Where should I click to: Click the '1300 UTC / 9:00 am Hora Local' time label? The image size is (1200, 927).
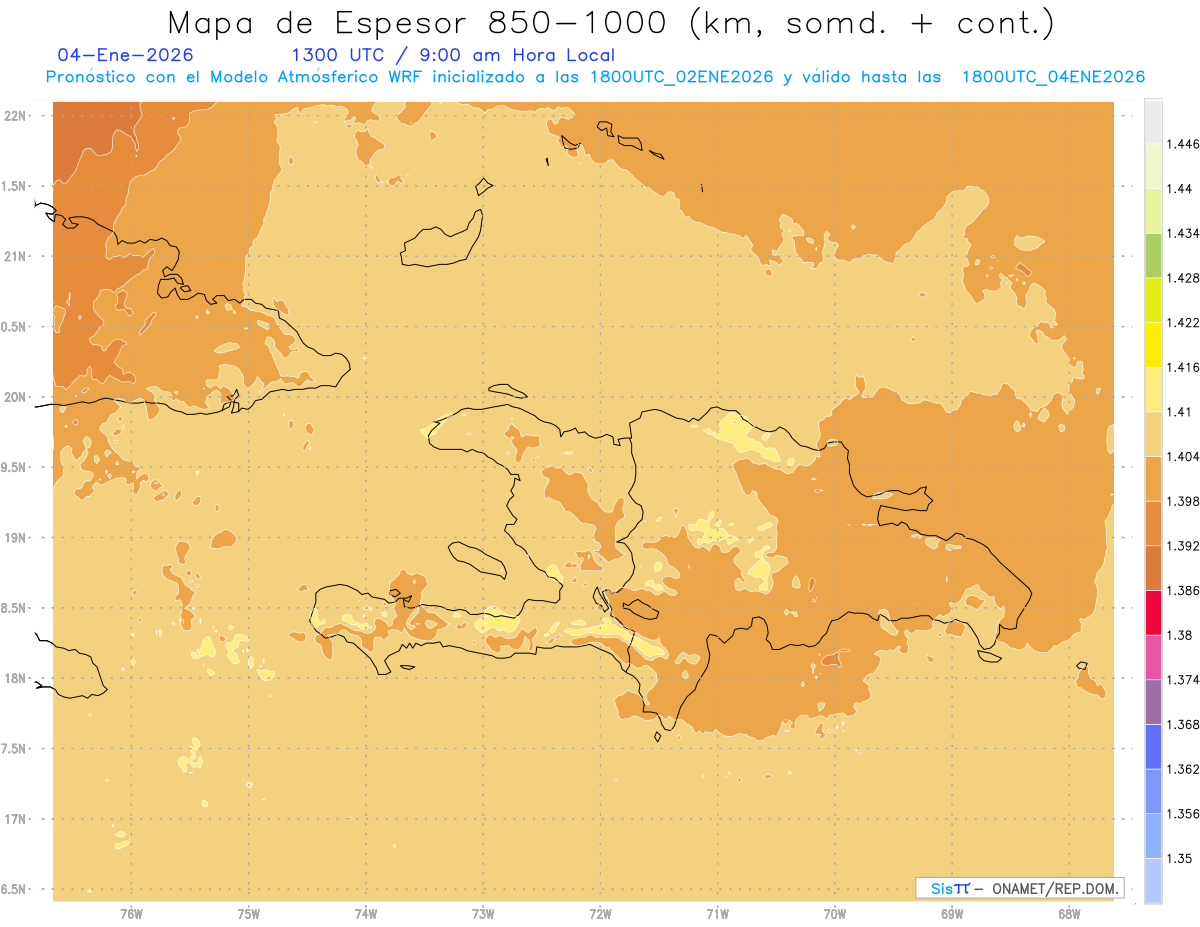[453, 55]
